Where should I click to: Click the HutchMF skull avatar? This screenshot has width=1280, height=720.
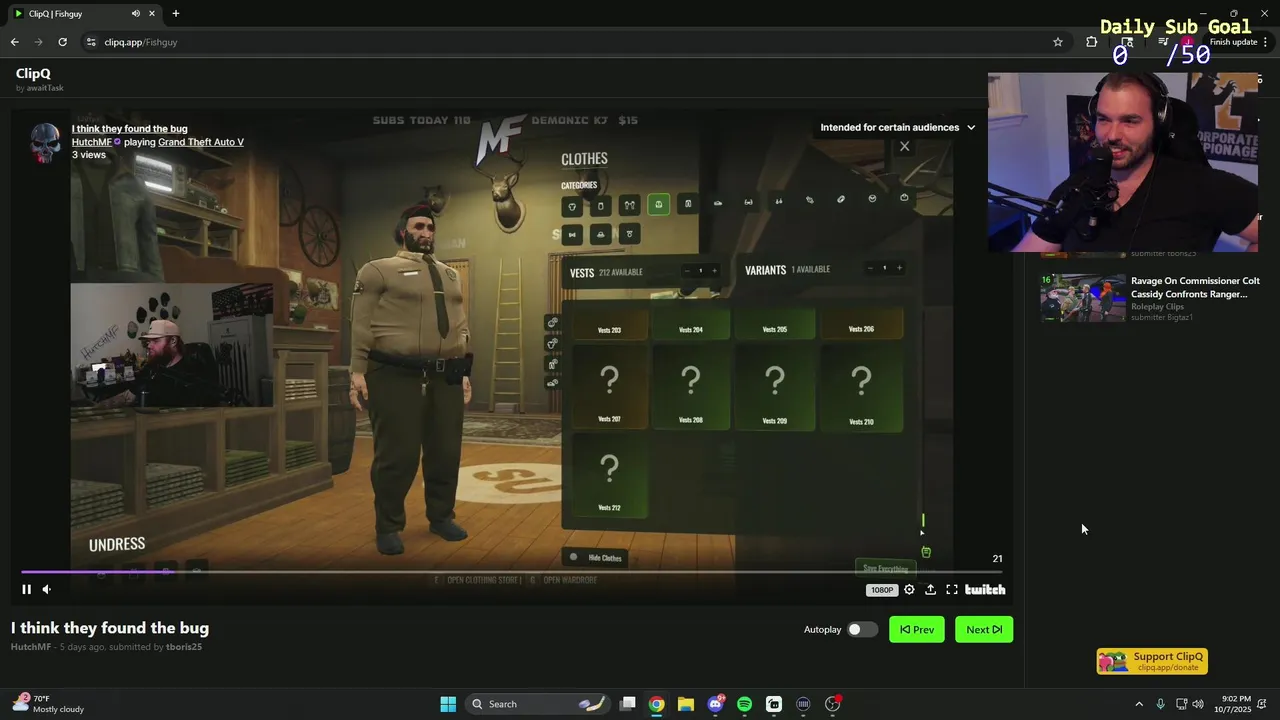(x=45, y=143)
